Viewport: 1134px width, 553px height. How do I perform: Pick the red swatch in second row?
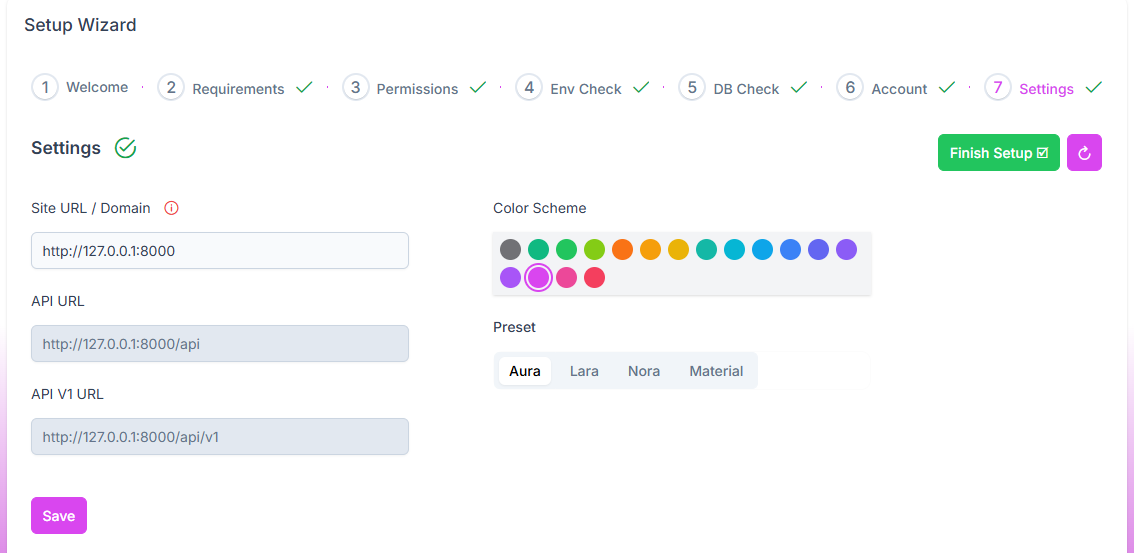coord(595,278)
